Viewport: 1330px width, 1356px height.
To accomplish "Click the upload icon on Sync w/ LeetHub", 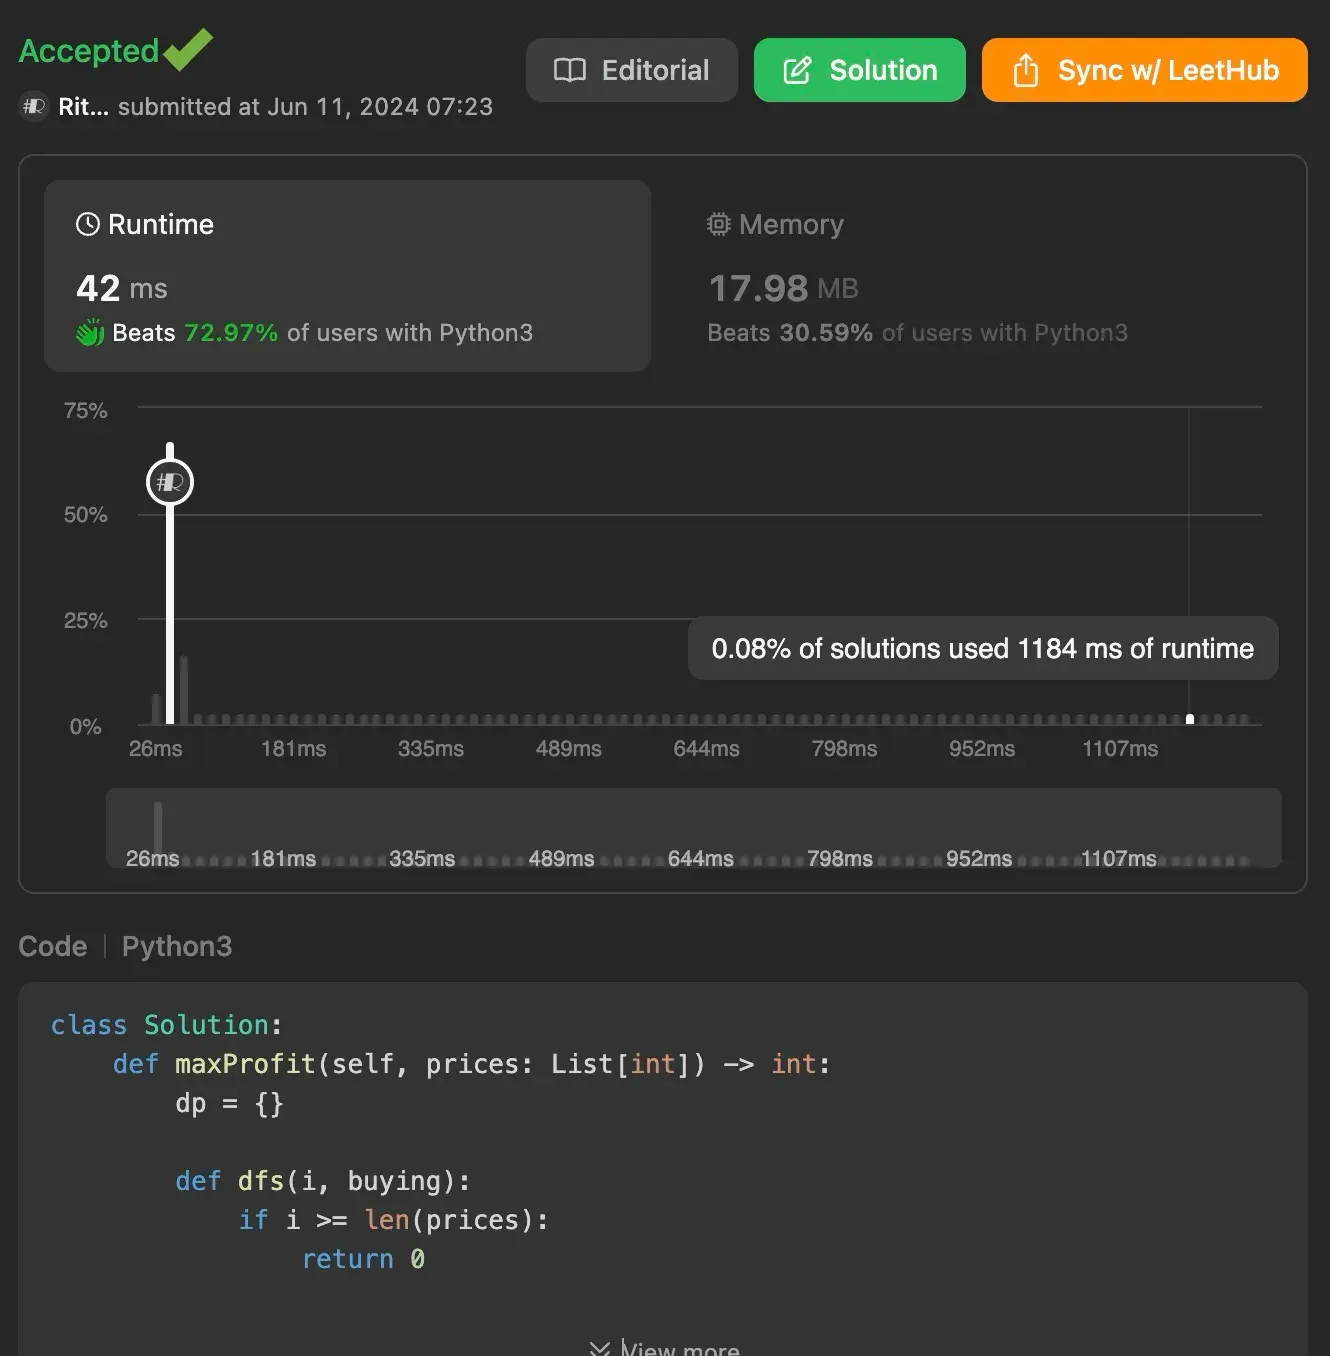I will click(x=1025, y=70).
